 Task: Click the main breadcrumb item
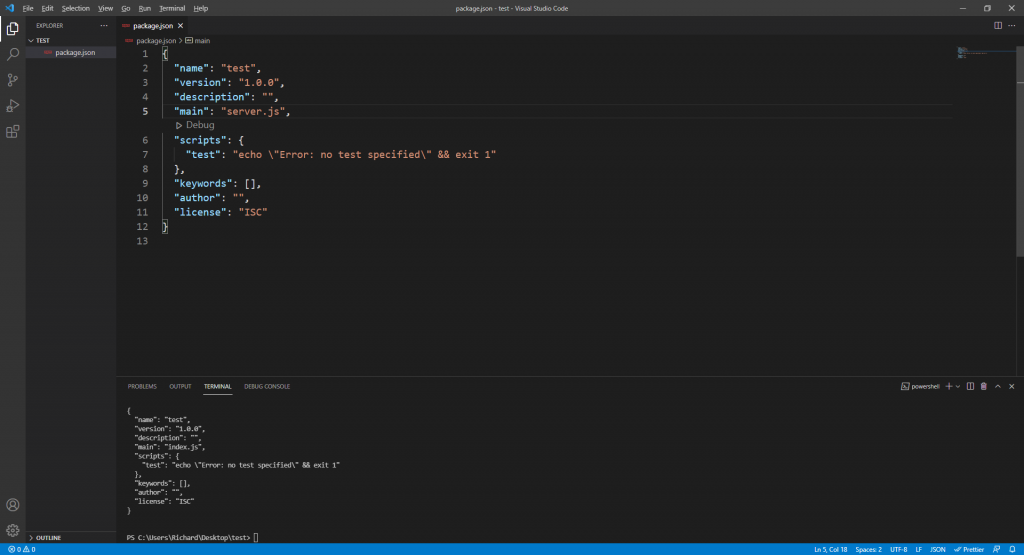[x=202, y=40]
